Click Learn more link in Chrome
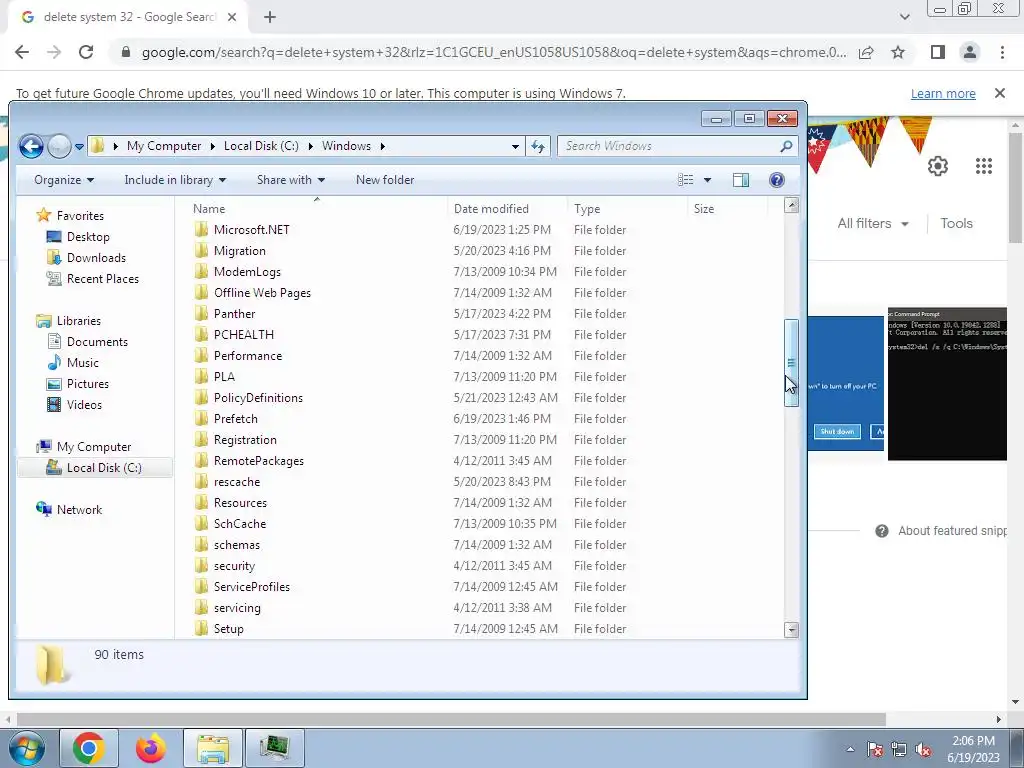The width and height of the screenshot is (1024, 768). tap(943, 94)
